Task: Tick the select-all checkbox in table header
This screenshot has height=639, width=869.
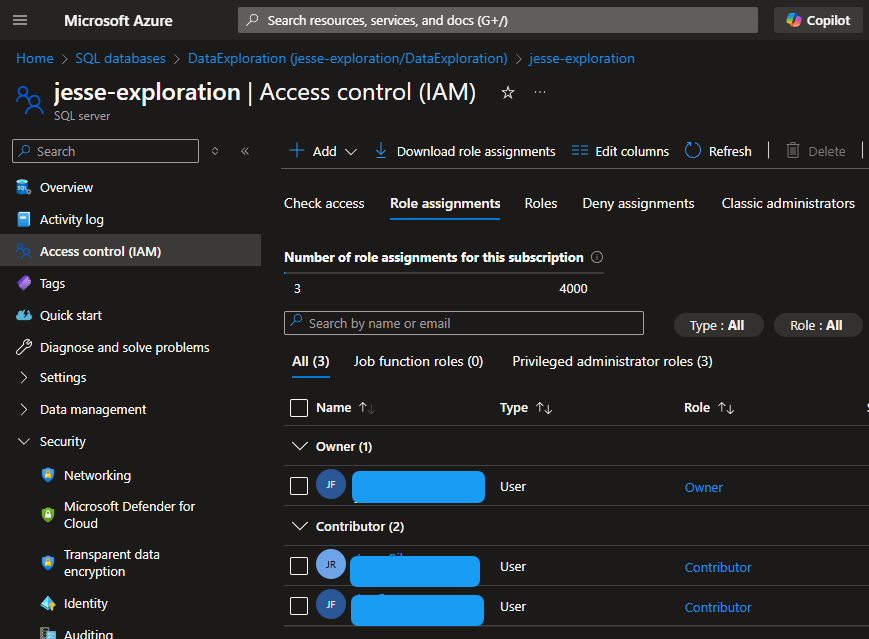Action: coord(299,408)
